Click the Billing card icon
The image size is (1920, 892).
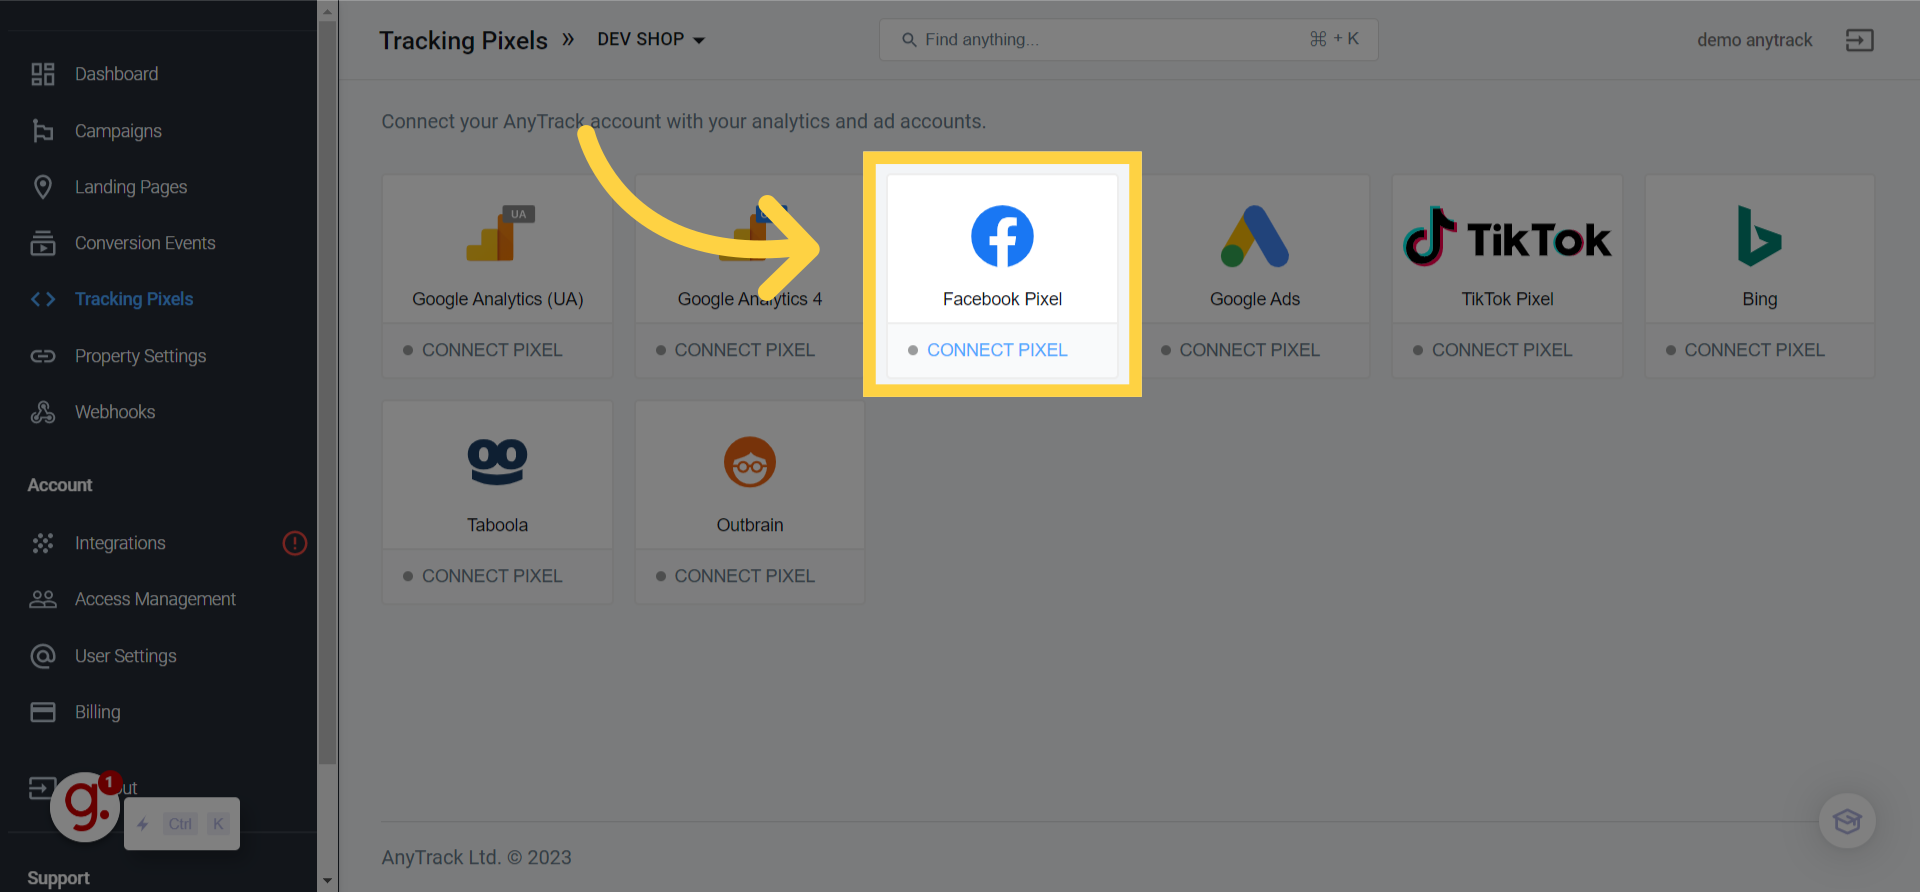point(43,712)
